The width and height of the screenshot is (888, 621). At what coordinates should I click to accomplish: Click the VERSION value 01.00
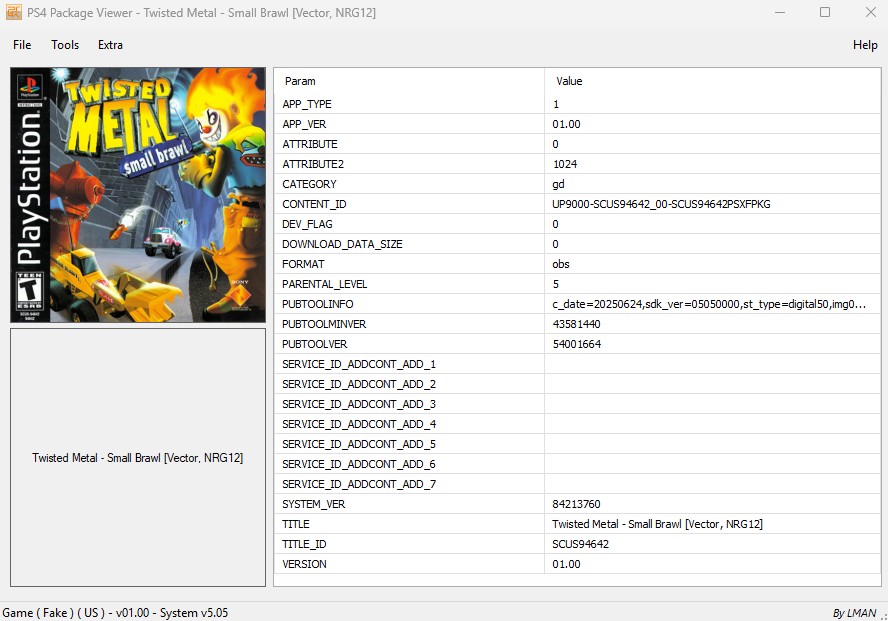coord(566,564)
